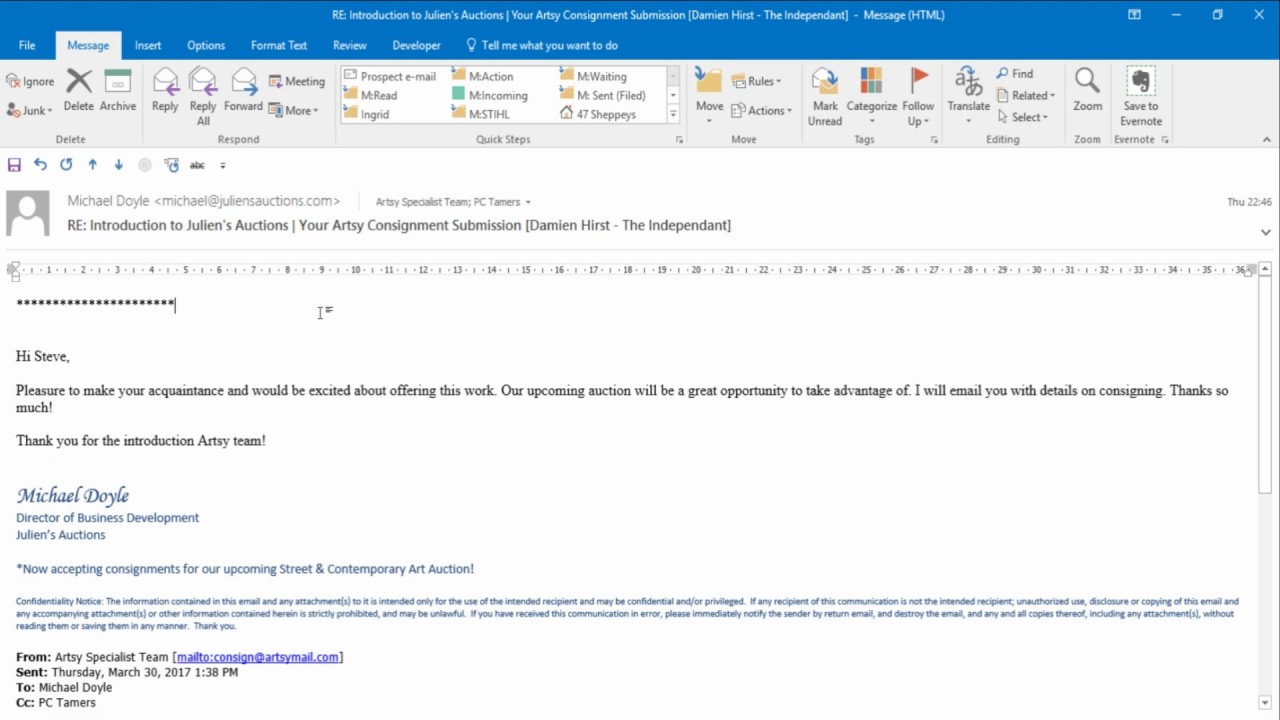Save email to Evernote
Screen dimensions: 1280x720
click(1141, 97)
